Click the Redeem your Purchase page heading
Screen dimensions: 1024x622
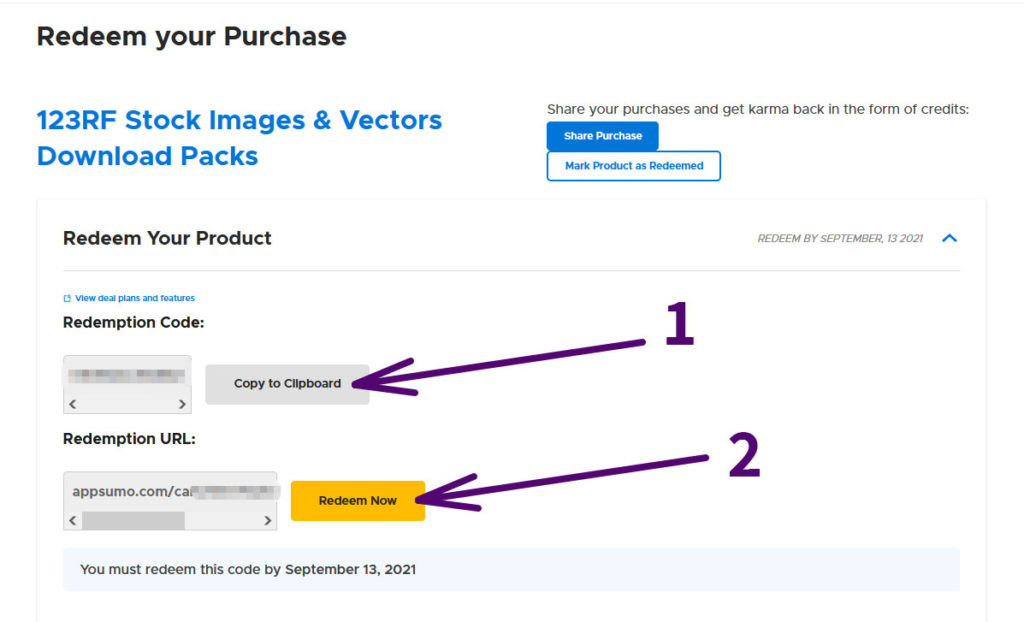click(191, 37)
